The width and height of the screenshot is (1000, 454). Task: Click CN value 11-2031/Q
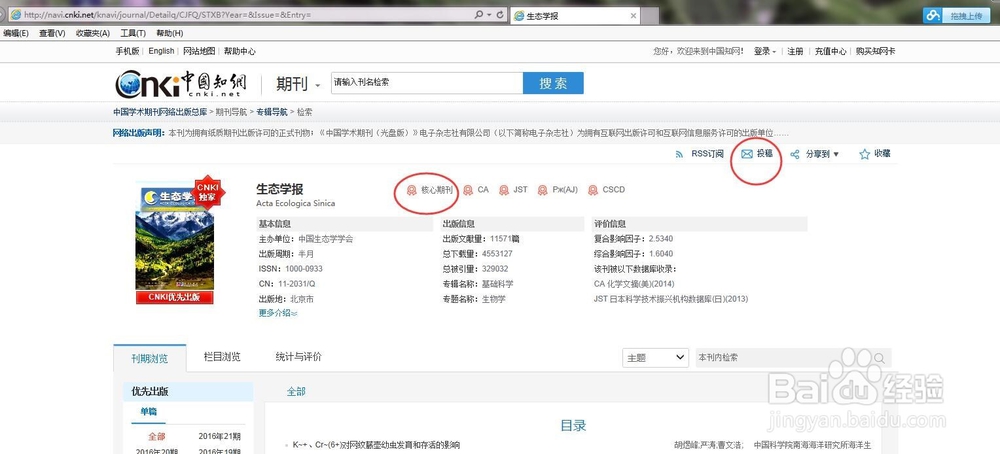[296, 284]
